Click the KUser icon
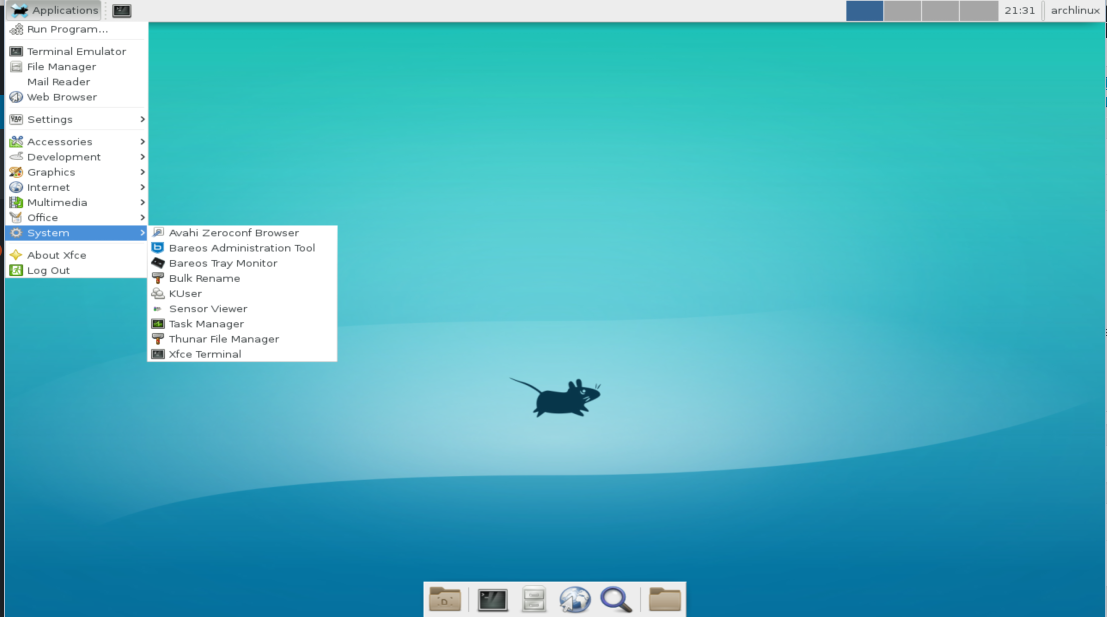 point(158,294)
